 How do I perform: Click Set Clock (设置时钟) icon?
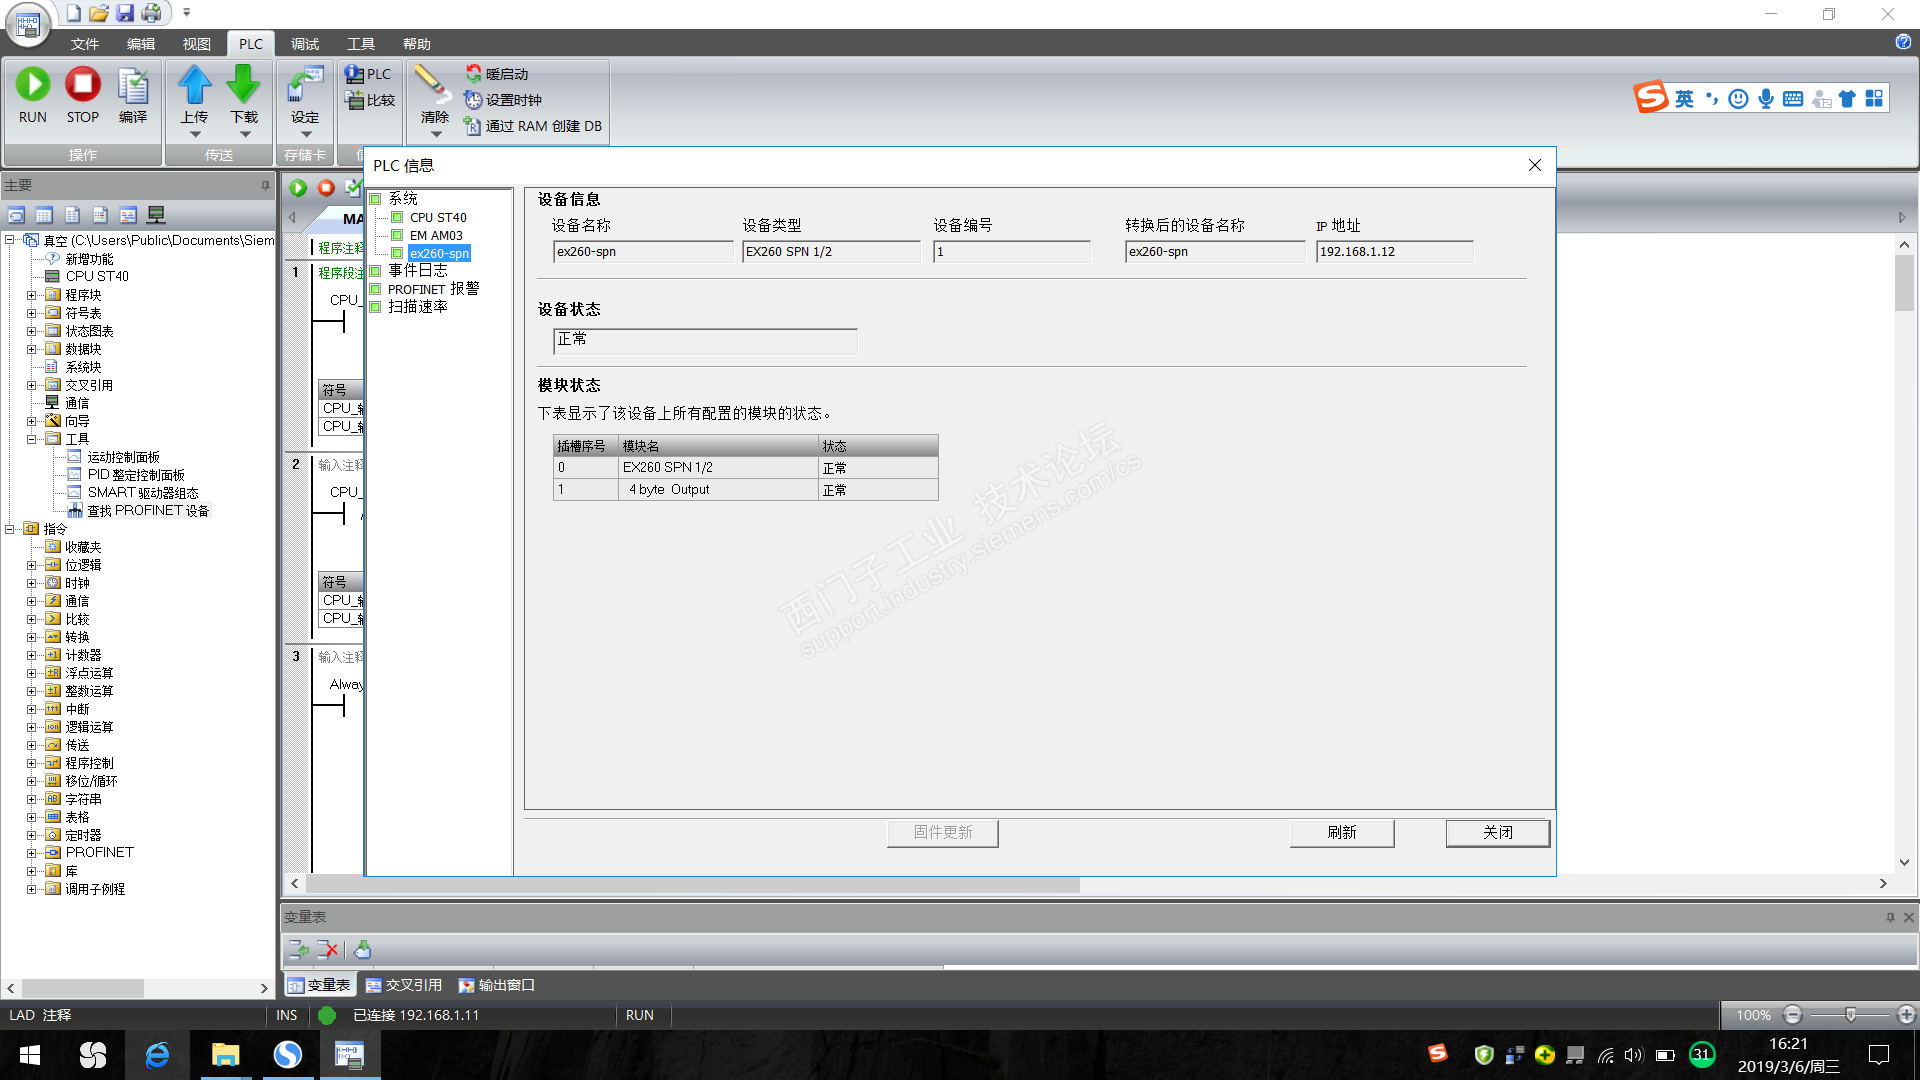[473, 100]
